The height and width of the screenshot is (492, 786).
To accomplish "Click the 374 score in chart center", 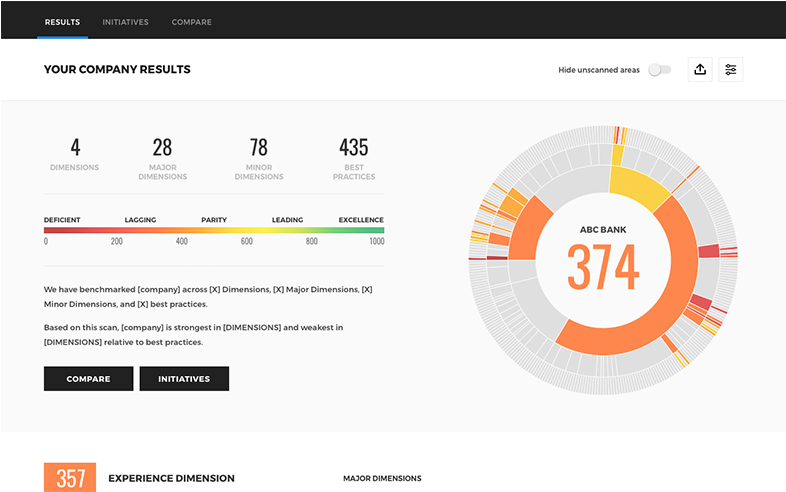I will (x=602, y=268).
